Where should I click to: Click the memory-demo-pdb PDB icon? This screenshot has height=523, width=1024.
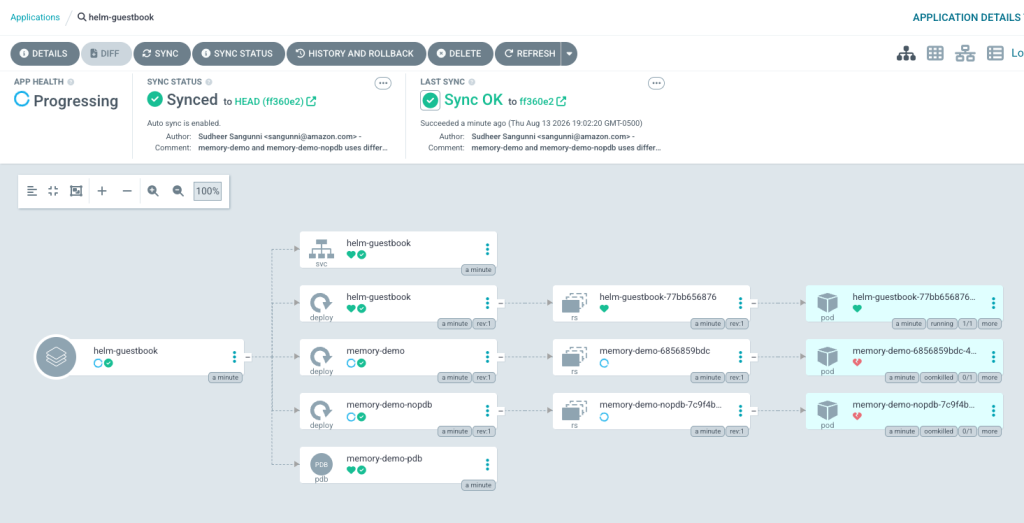pos(321,464)
